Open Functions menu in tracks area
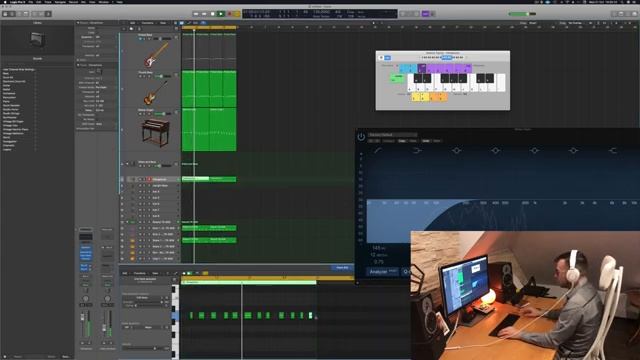The width and height of the screenshot is (640, 360). pos(148,23)
